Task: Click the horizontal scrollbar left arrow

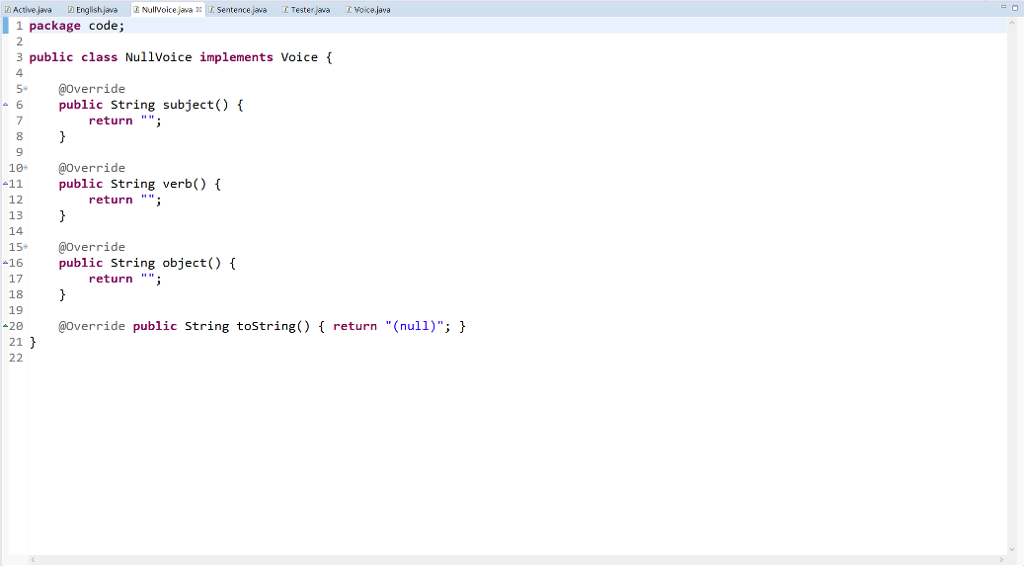Action: (x=33, y=559)
